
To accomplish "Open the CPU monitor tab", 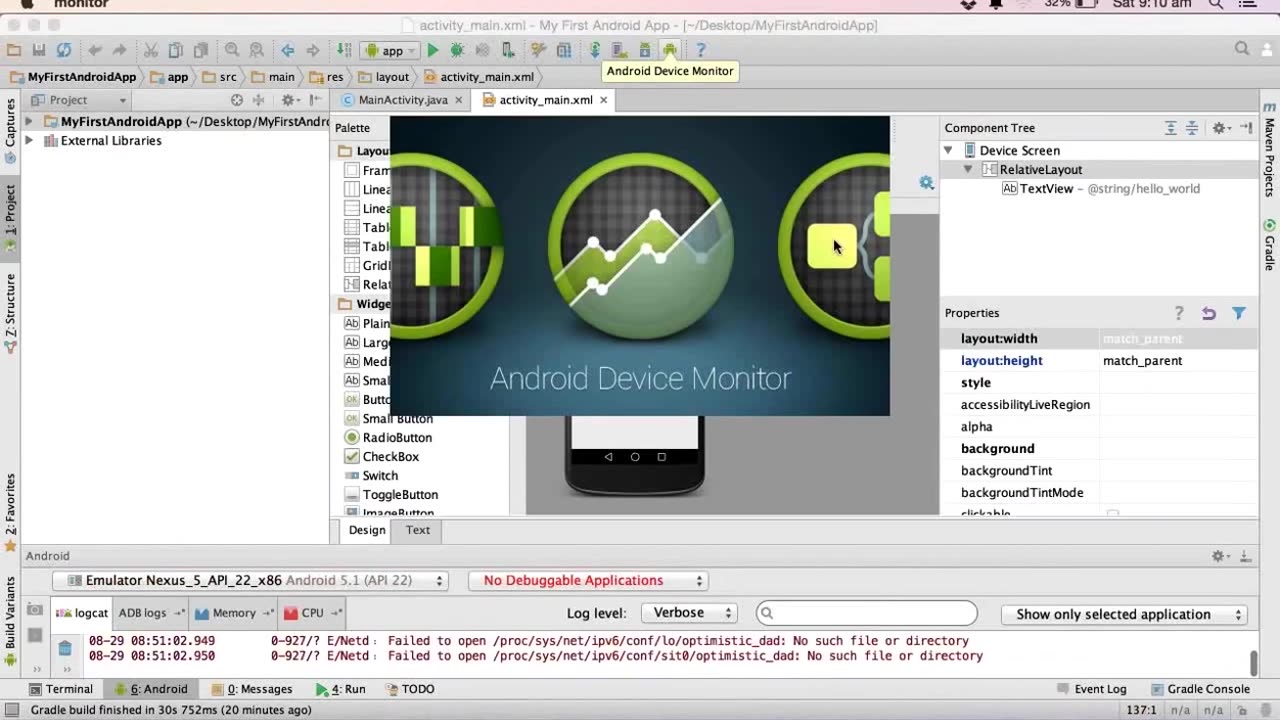I will point(312,613).
